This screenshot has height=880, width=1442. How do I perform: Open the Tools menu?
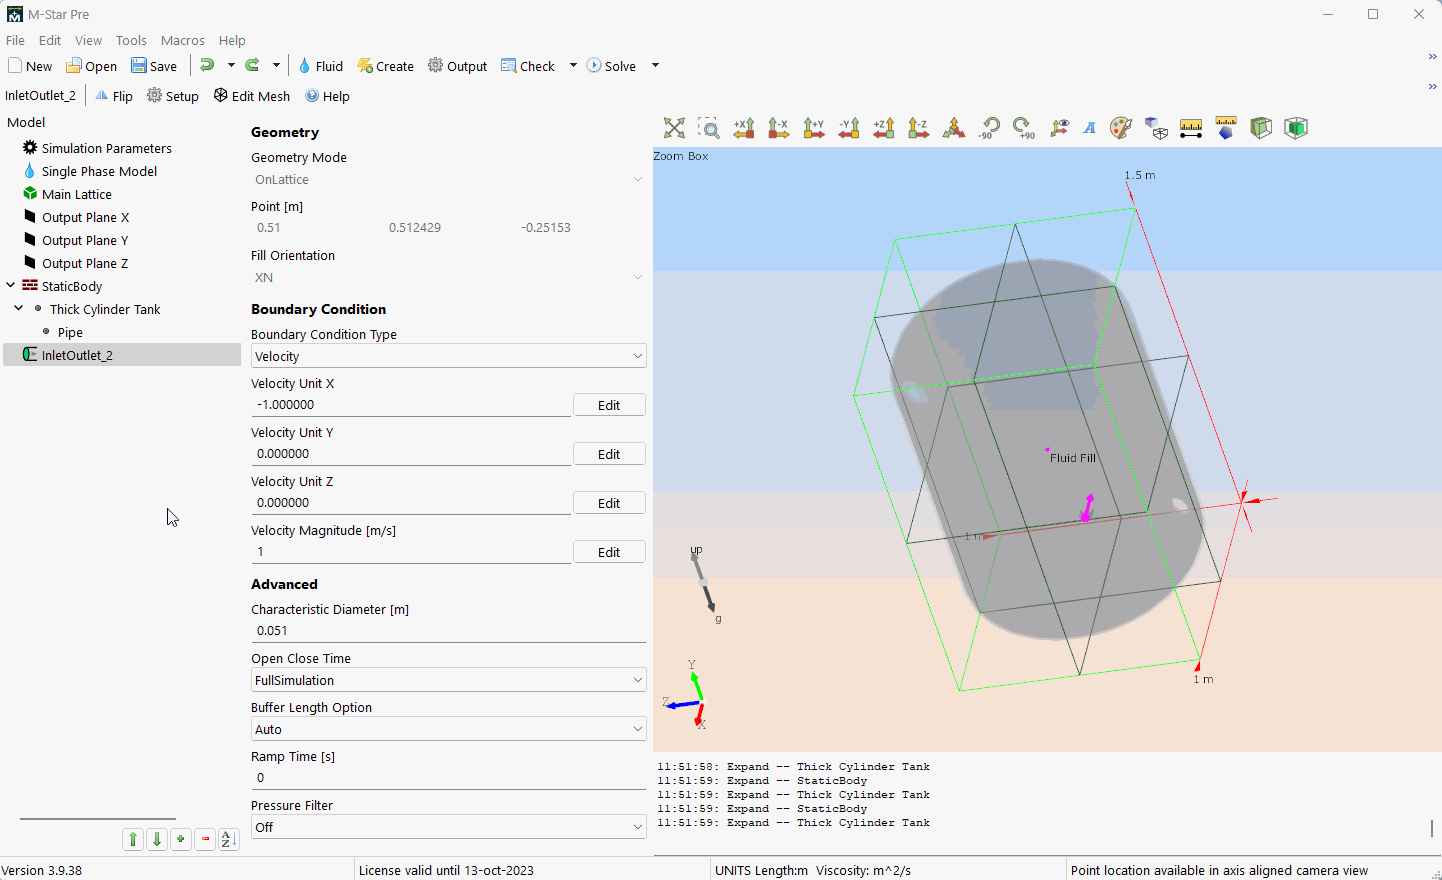131,40
